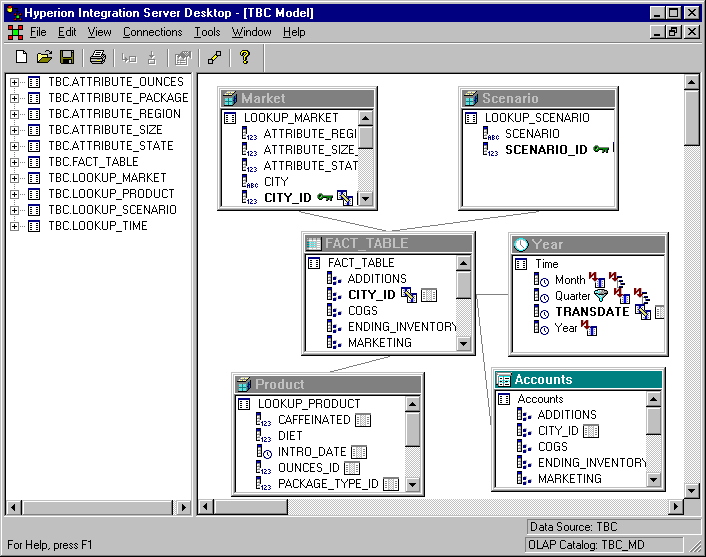706x557 pixels.
Task: Click the New document toolbar icon
Action: coord(21,57)
